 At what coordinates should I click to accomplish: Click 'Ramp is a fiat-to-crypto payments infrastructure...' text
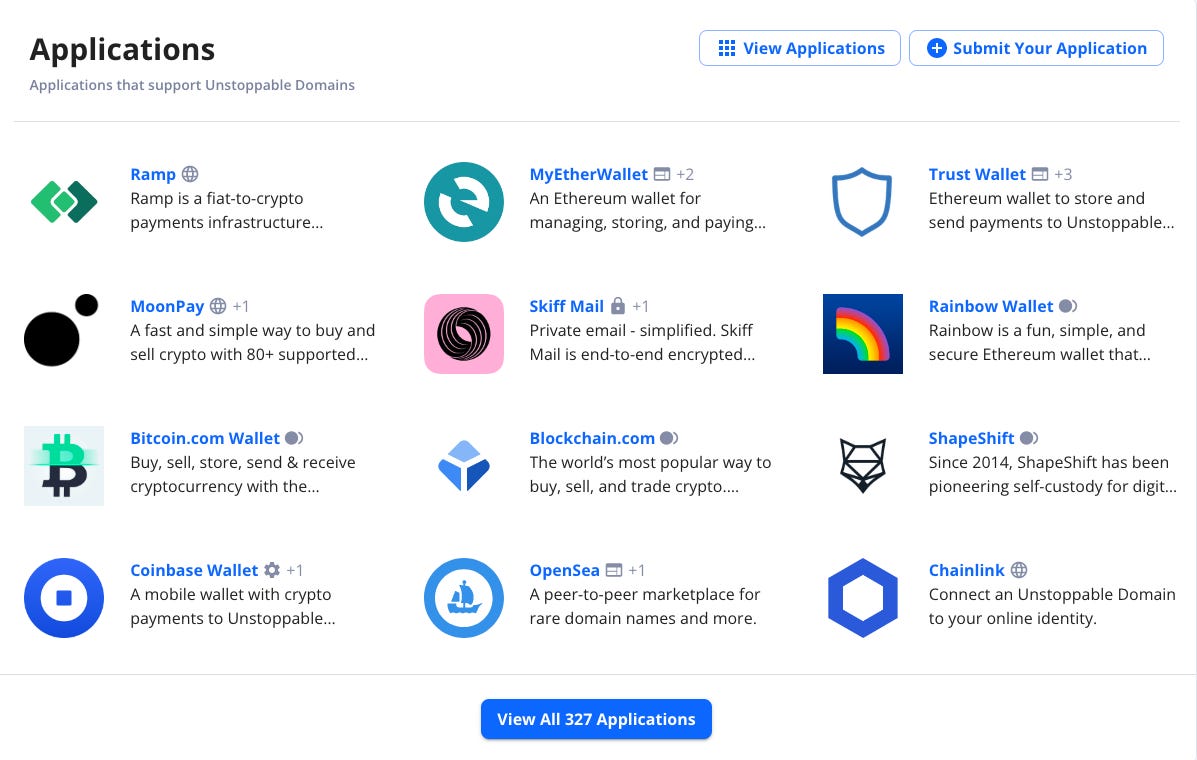(227, 210)
